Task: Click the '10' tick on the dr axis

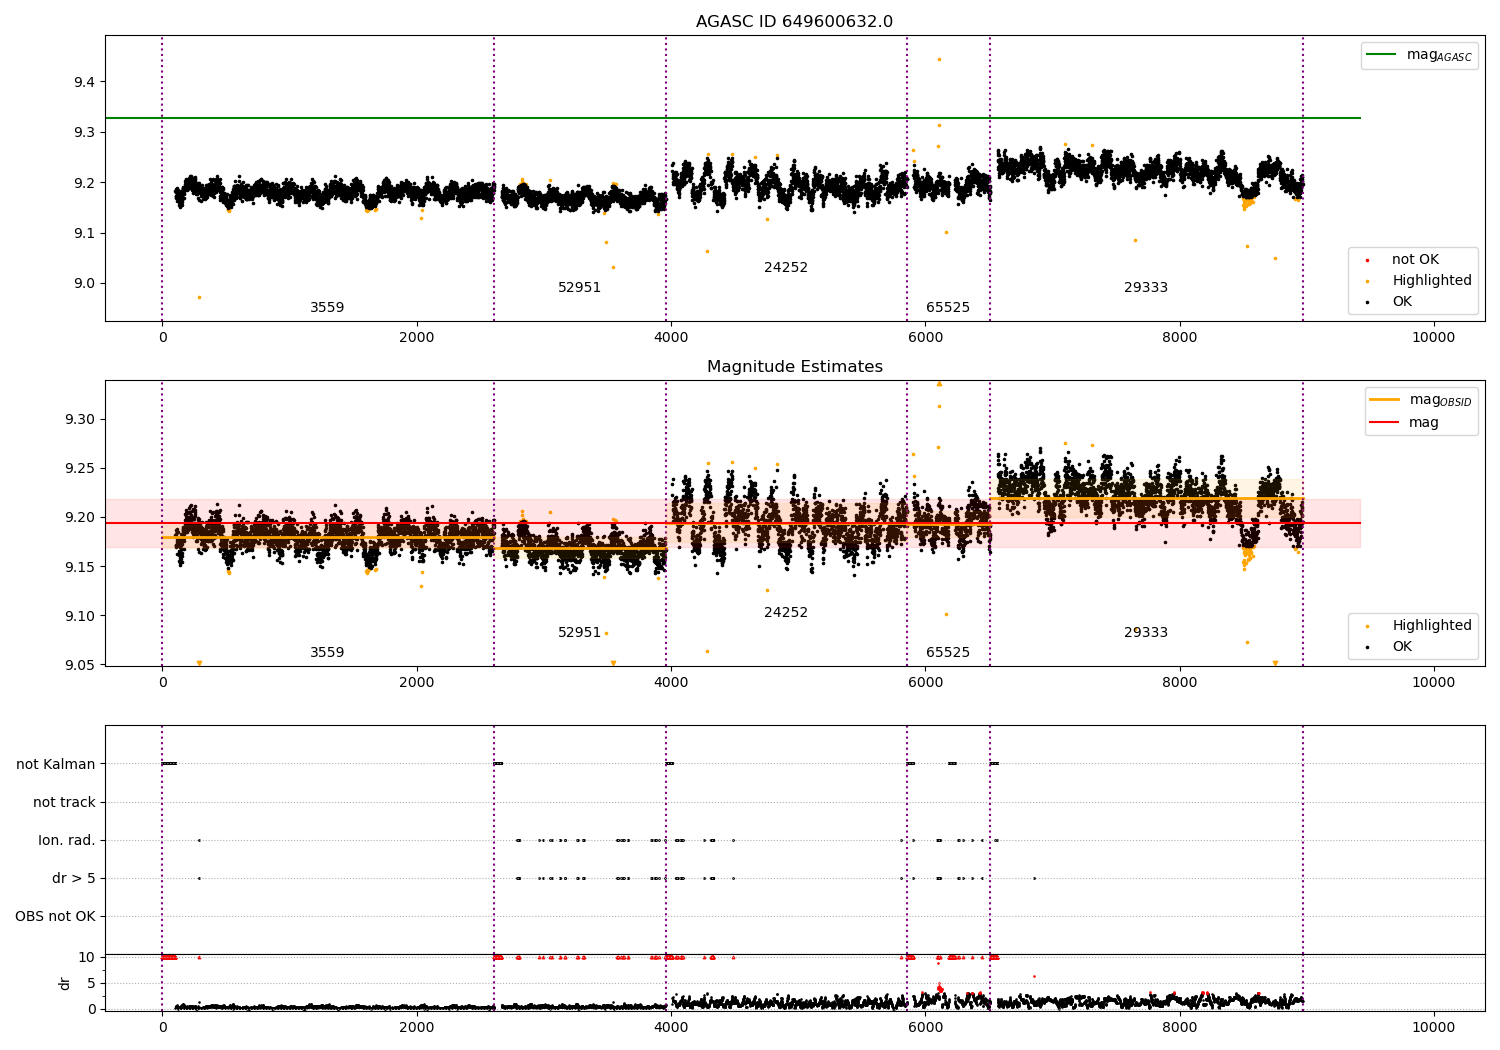Action: point(87,958)
